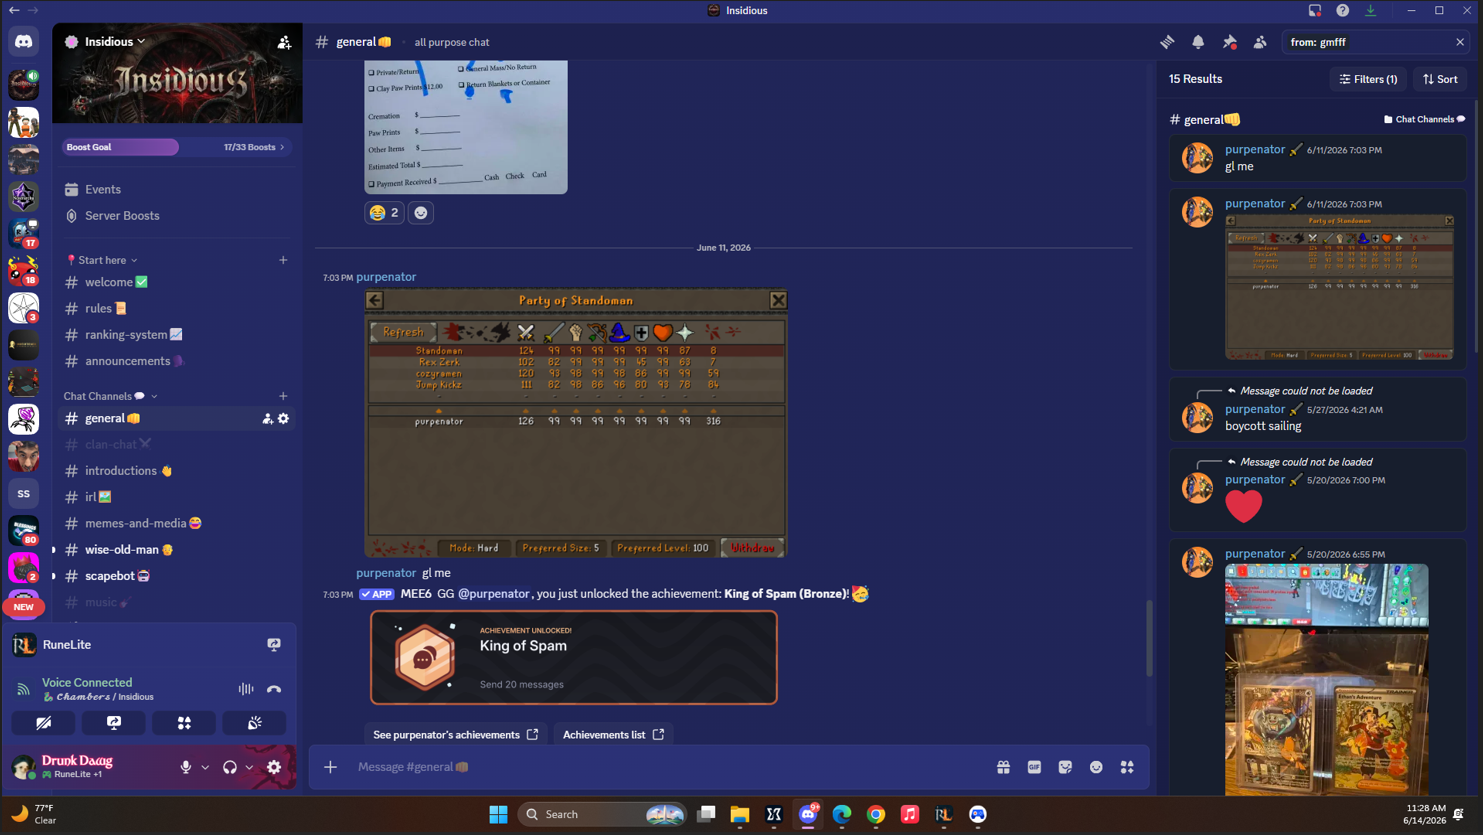Clear the search query with the X
This screenshot has width=1483, height=835.
1460,42
